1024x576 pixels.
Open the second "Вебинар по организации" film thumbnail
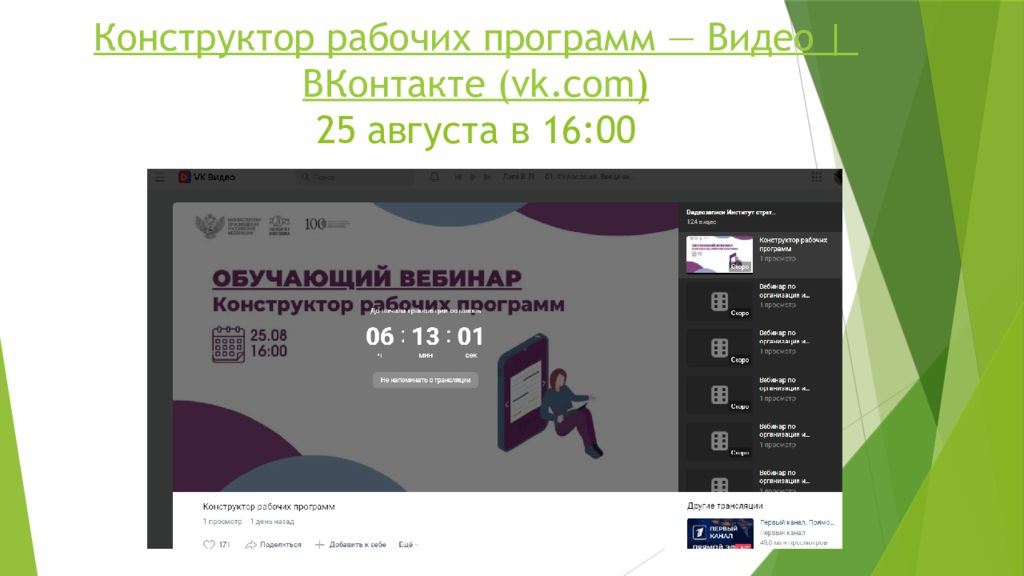click(719, 347)
